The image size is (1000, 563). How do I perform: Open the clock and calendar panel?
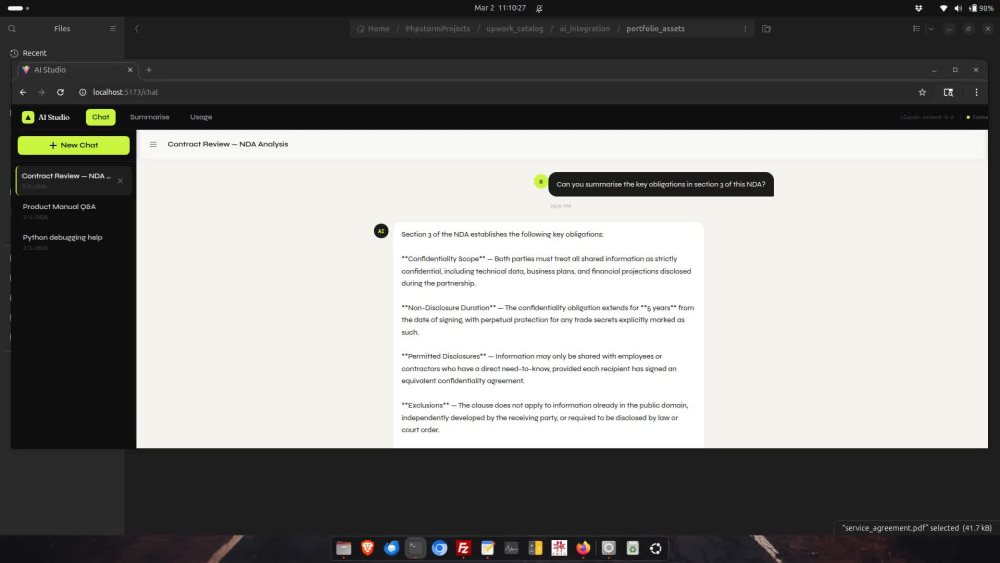pos(500,8)
